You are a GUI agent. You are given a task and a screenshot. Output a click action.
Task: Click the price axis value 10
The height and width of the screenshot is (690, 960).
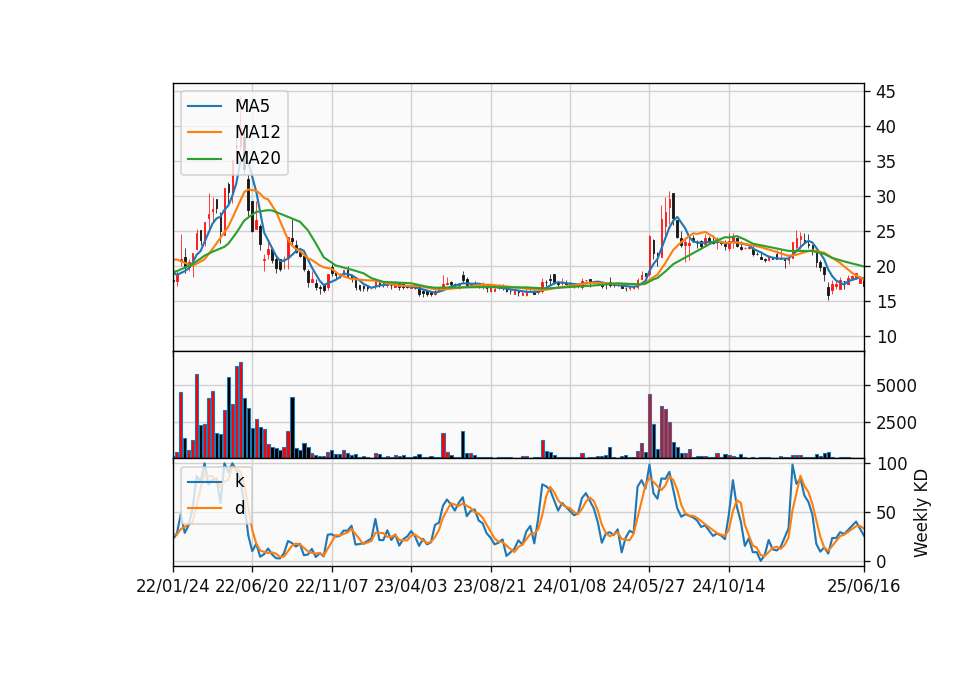point(885,337)
